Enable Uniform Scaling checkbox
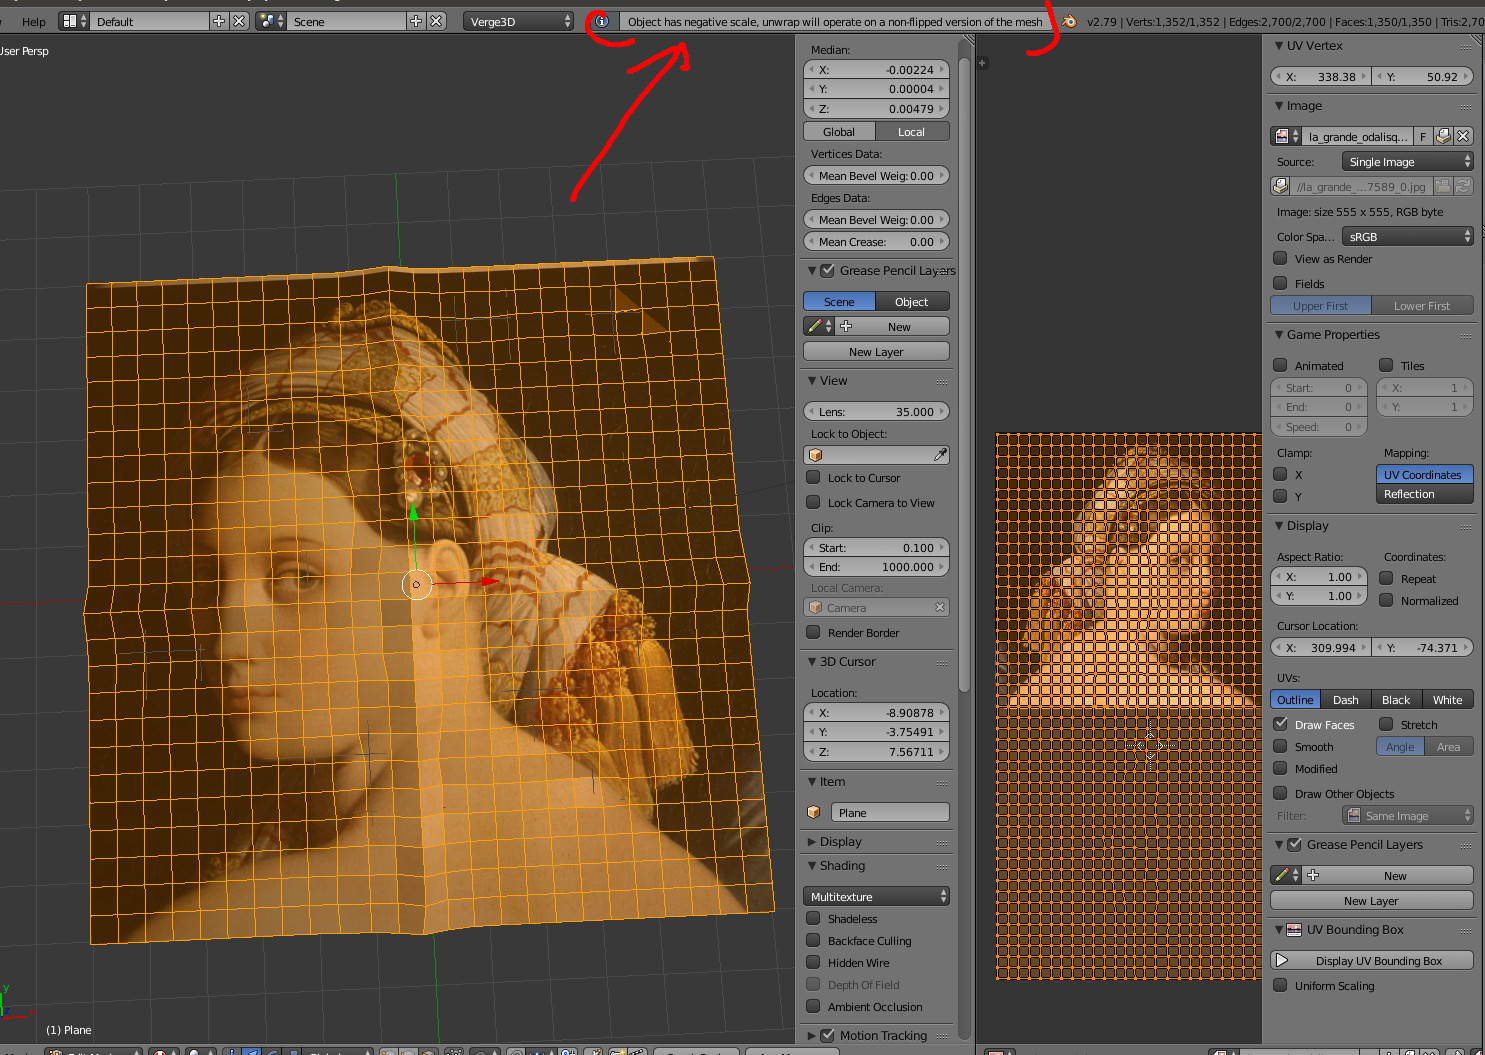Image resolution: width=1485 pixels, height=1055 pixels. click(x=1280, y=985)
